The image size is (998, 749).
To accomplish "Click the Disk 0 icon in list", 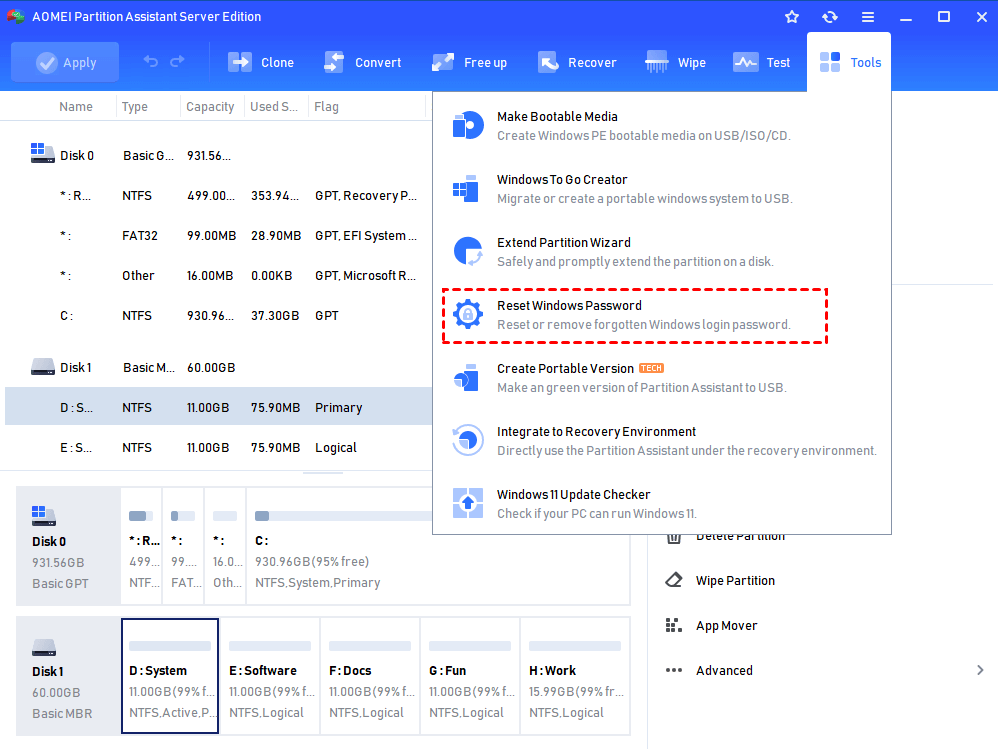I will (43, 153).
